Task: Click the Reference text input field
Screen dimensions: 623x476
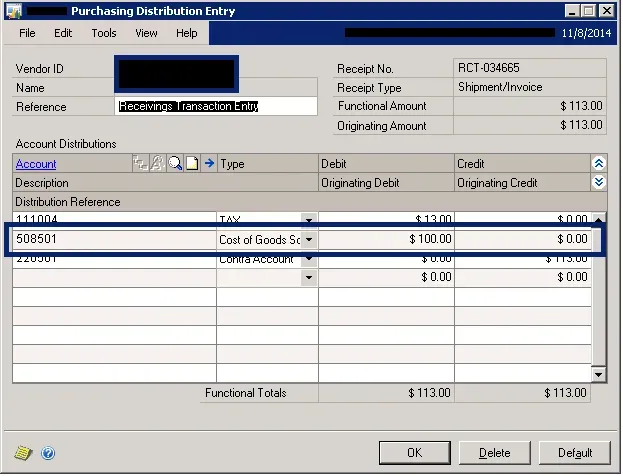Action: (x=216, y=106)
